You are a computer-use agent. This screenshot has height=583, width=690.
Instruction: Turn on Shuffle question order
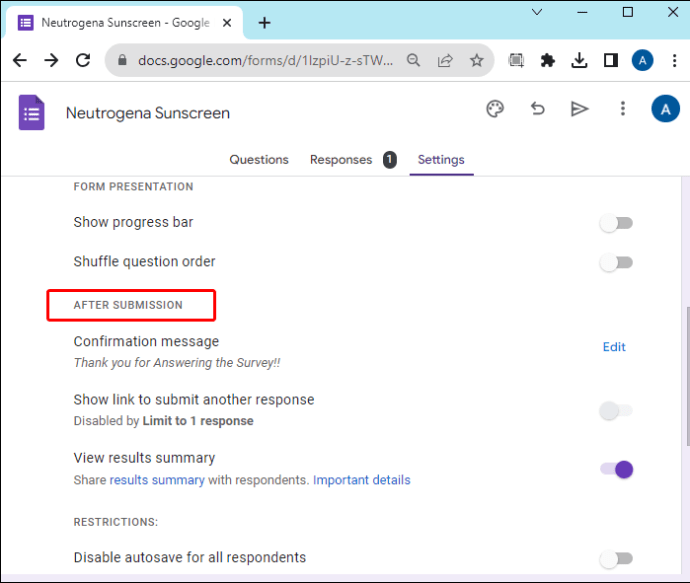(616, 263)
